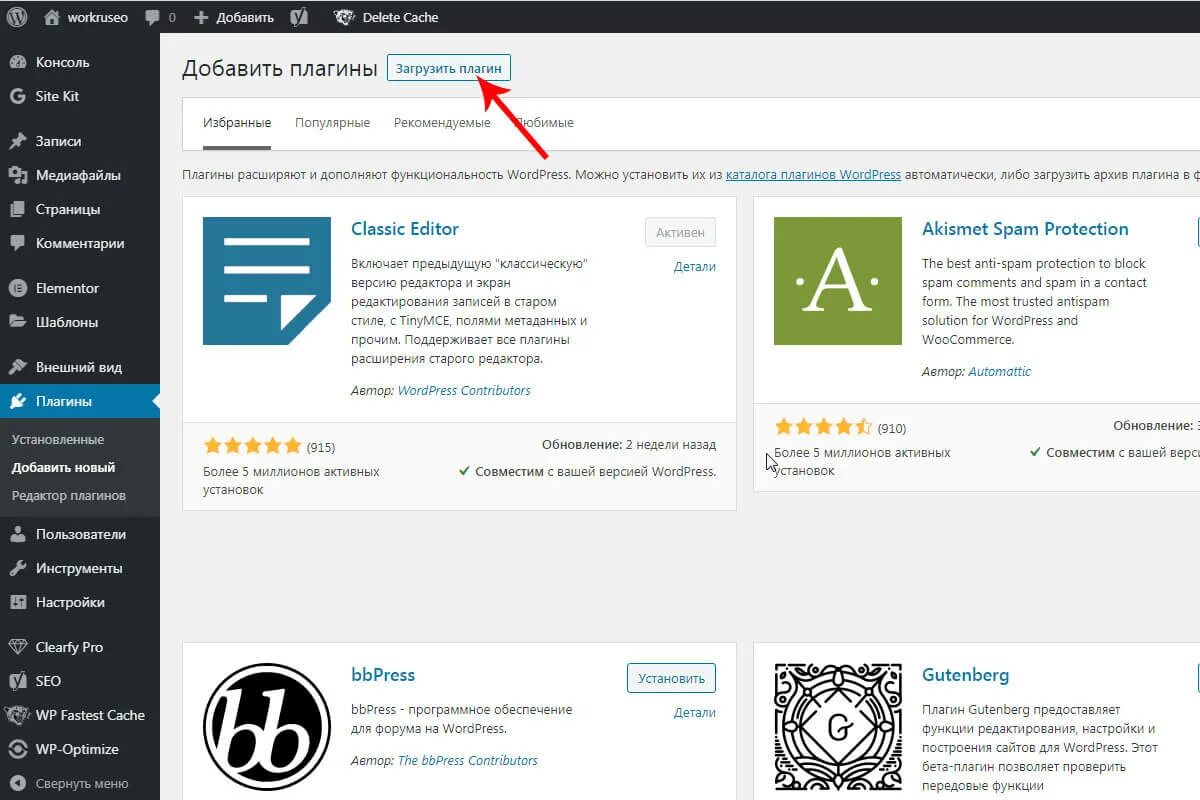The width and height of the screenshot is (1200, 800).
Task: Click the Пользователи user icon
Action: pos(17,534)
